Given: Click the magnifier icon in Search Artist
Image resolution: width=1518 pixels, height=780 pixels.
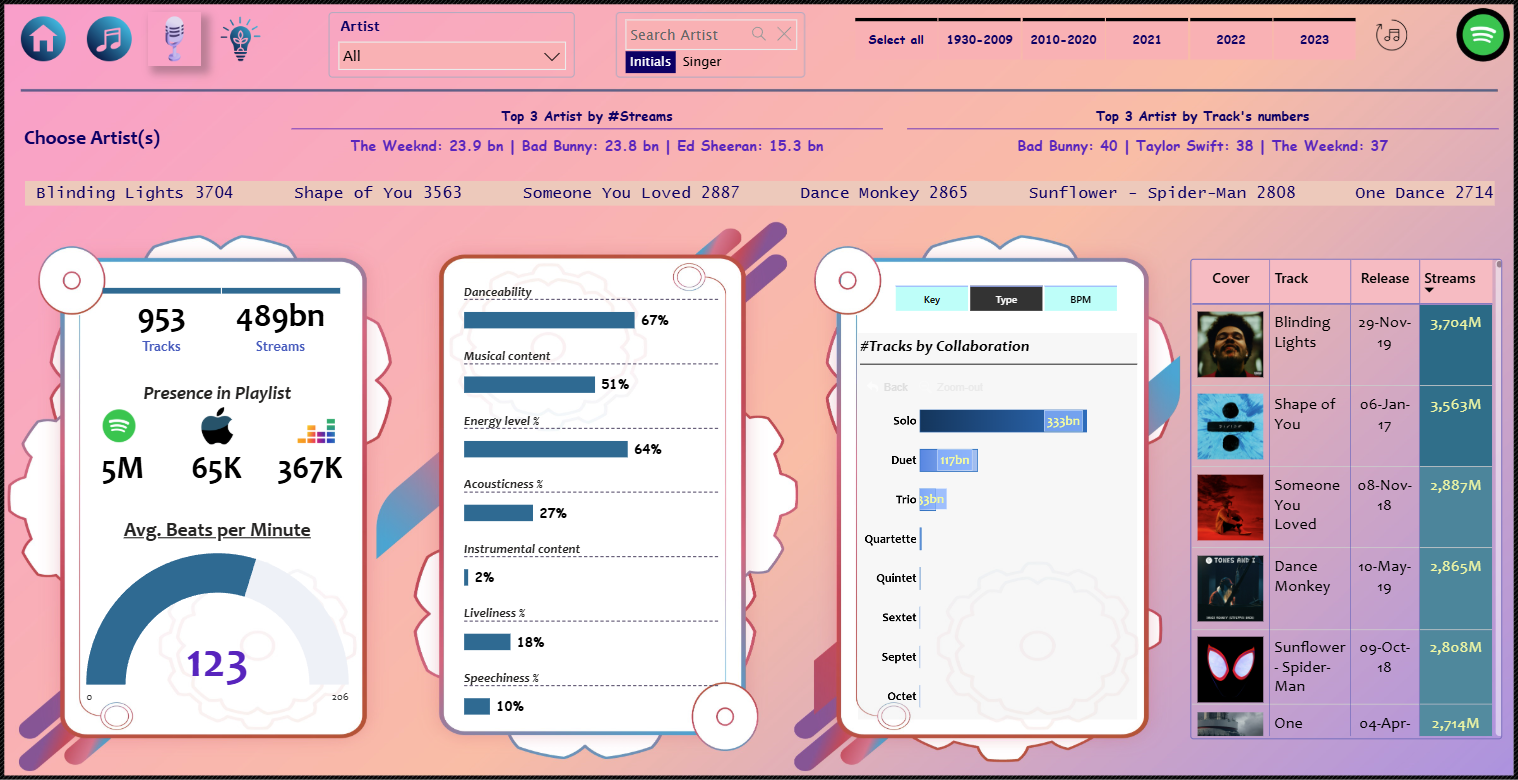Looking at the screenshot, I should pos(759,34).
